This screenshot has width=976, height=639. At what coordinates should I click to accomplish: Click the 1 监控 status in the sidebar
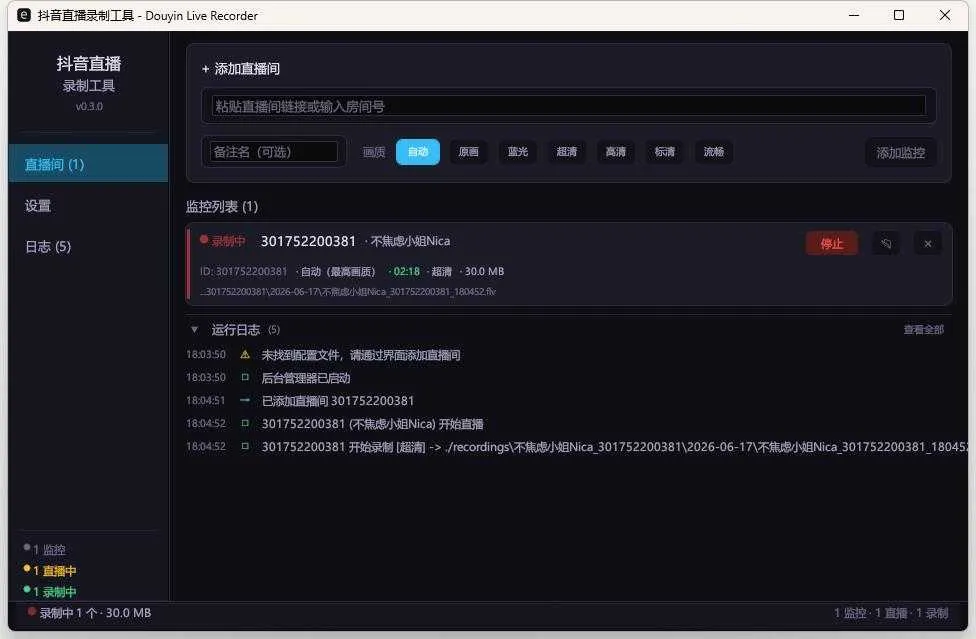tap(44, 549)
